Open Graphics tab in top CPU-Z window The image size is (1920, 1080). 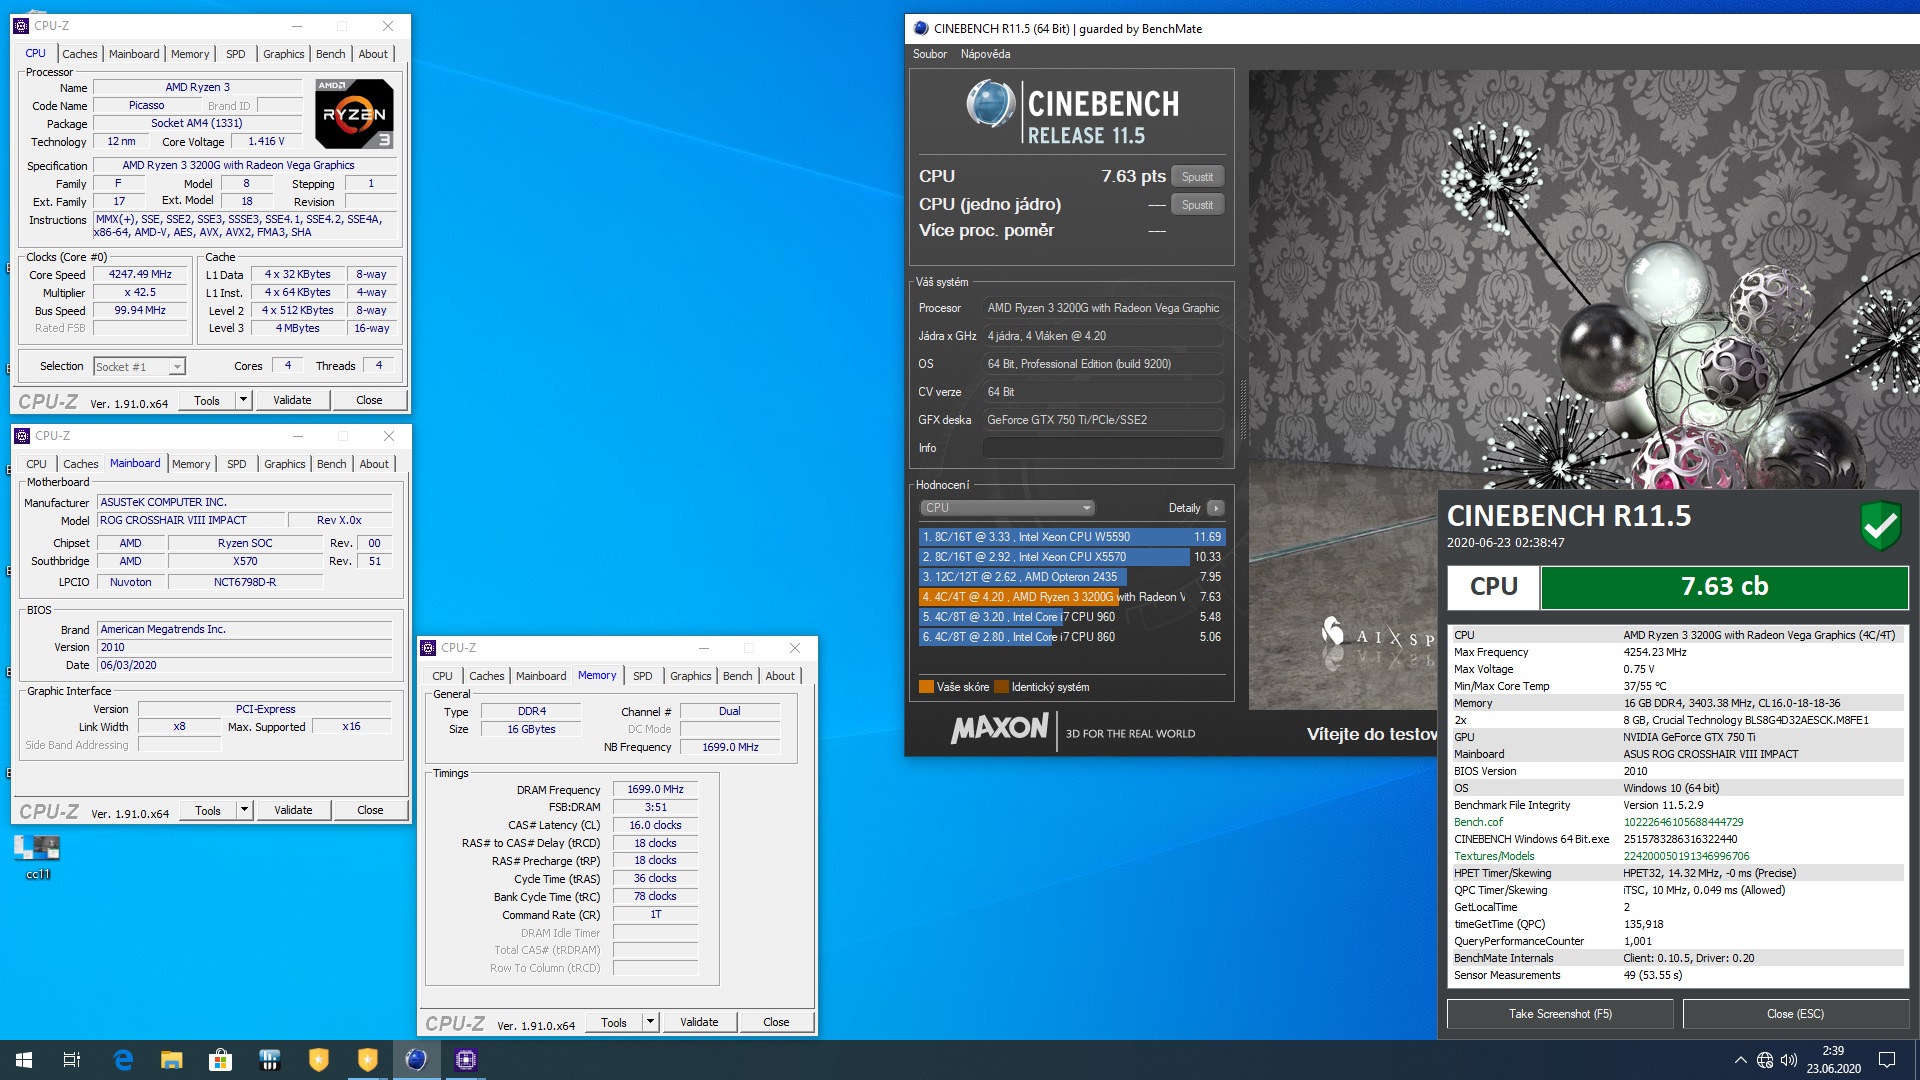coord(284,54)
